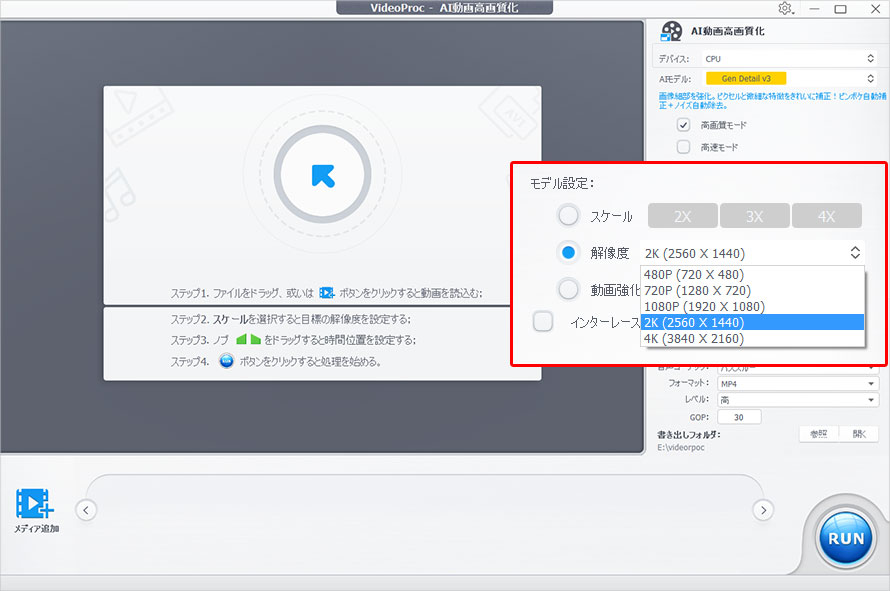The image size is (890, 591).
Task: Click the left arrow of the media tray
Action: (x=86, y=509)
